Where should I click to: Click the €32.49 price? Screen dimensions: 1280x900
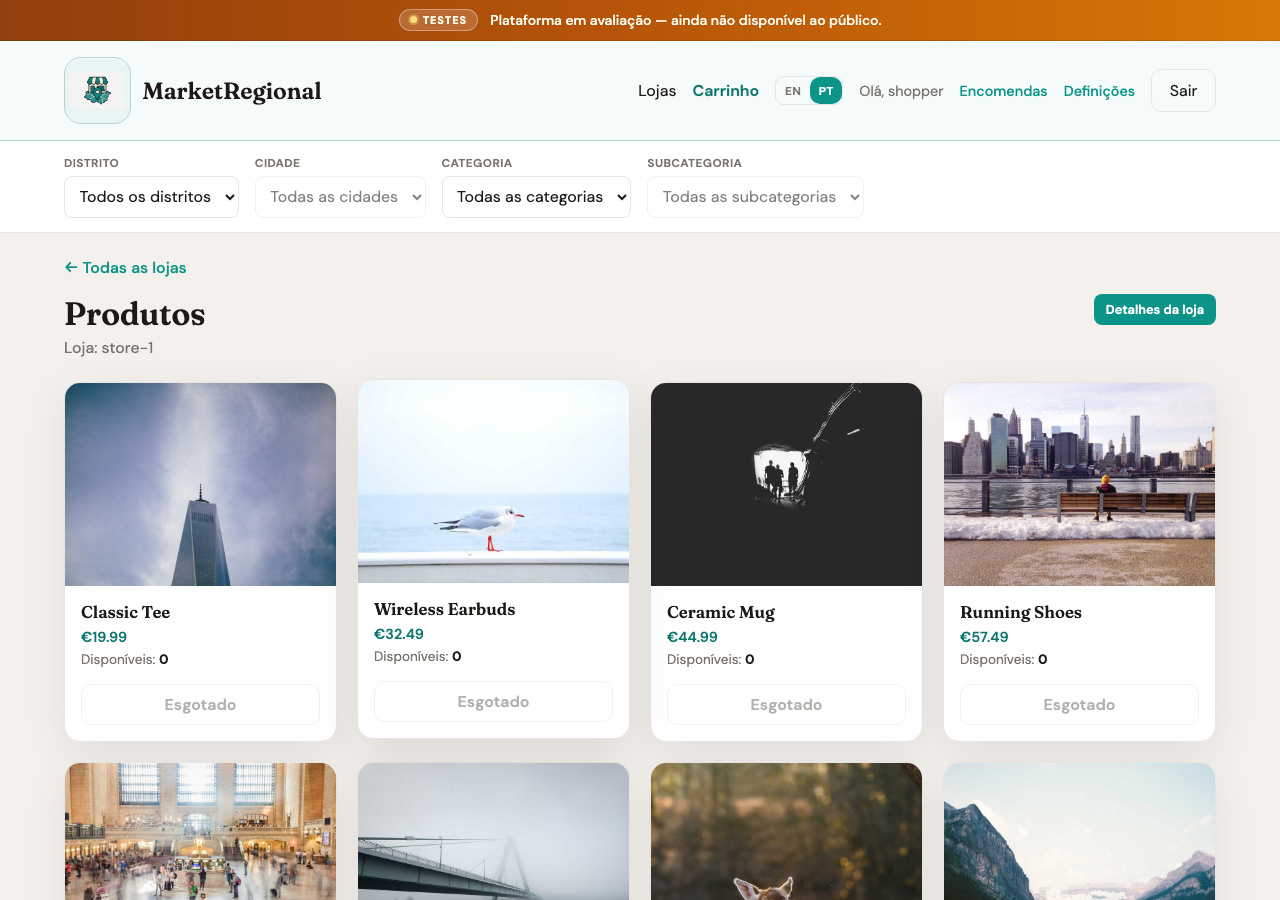pos(399,634)
